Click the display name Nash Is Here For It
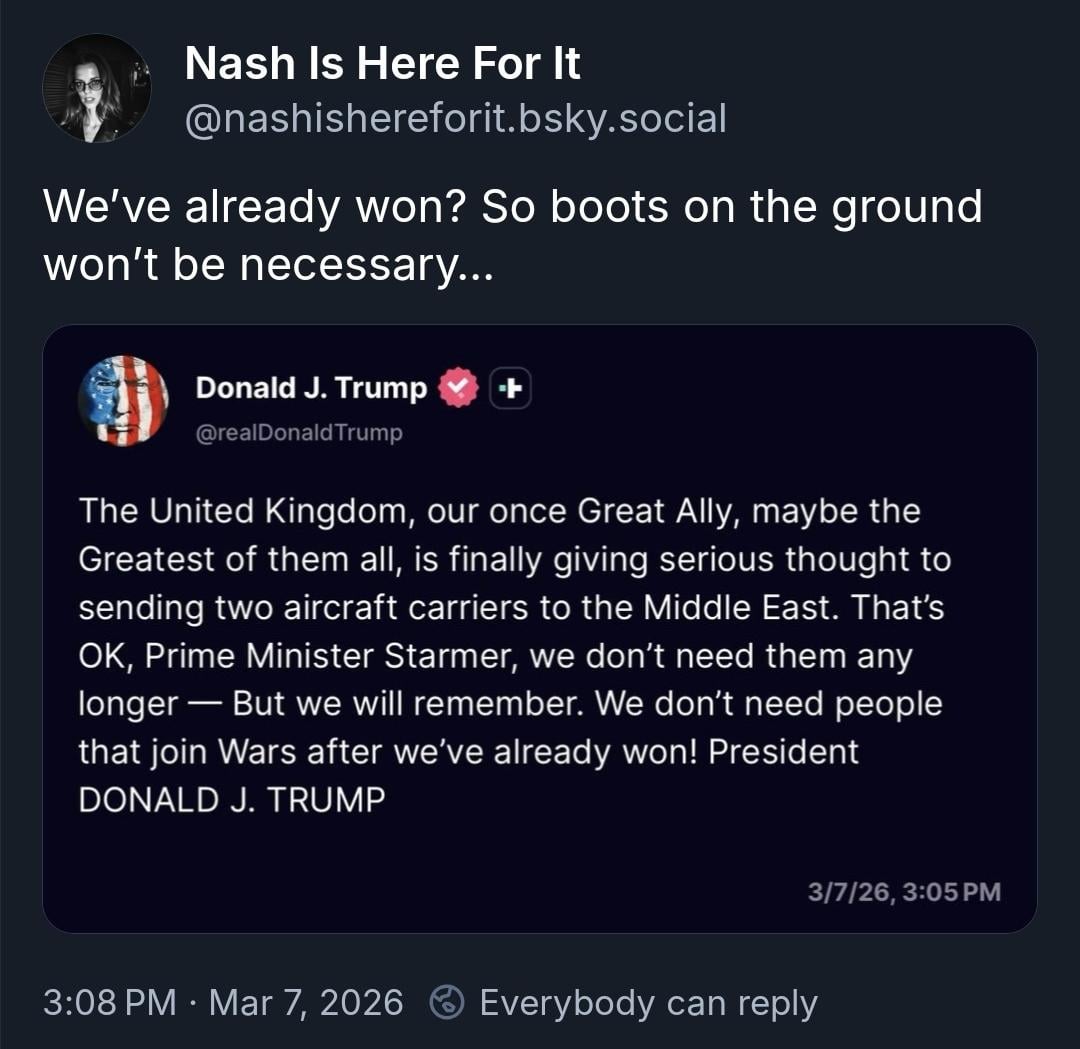 point(382,65)
